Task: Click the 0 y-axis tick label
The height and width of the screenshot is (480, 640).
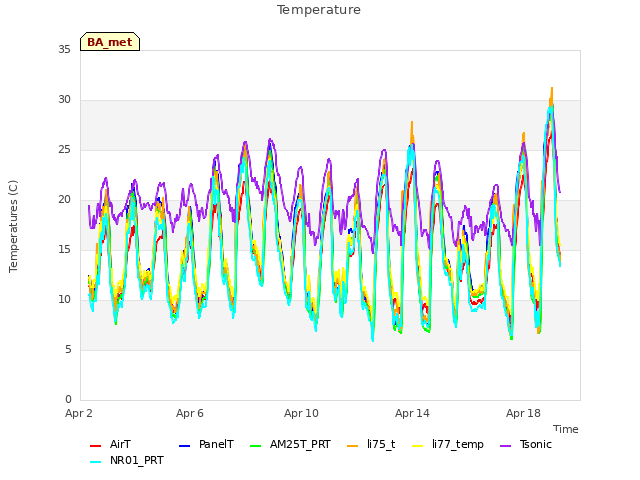Action: 68,399
